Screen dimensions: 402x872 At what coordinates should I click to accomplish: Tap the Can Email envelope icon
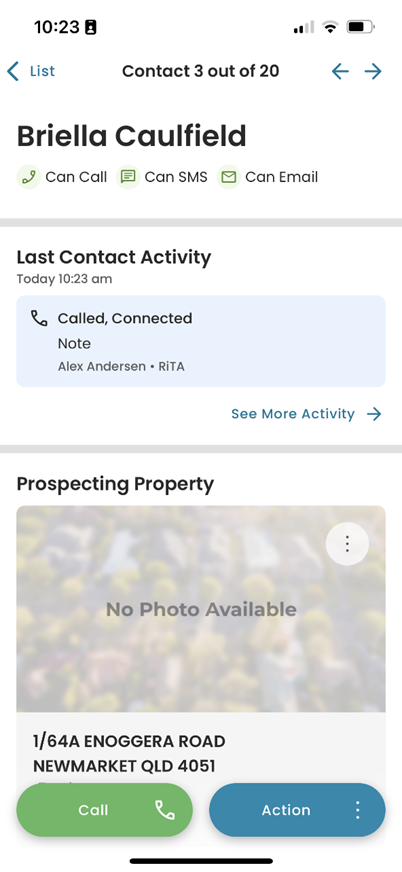click(x=229, y=177)
